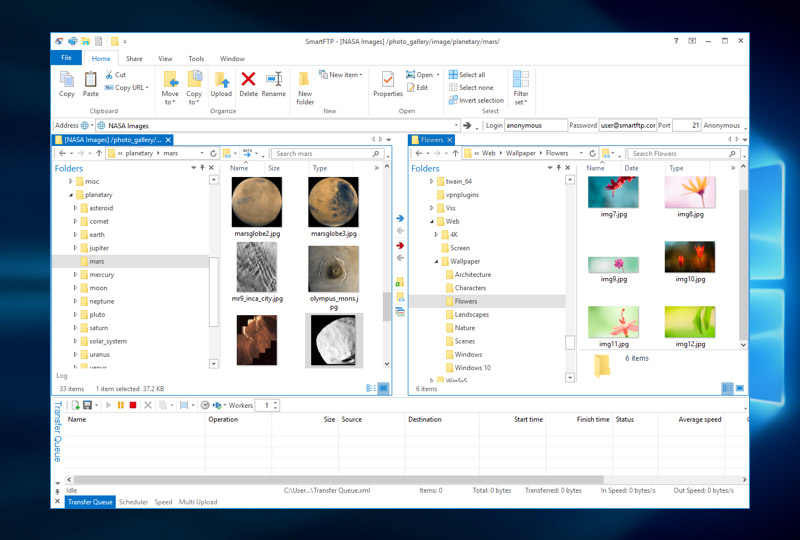The height and width of the screenshot is (540, 800).
Task: Increase the Workers count stepper
Action: pyautogui.click(x=276, y=403)
